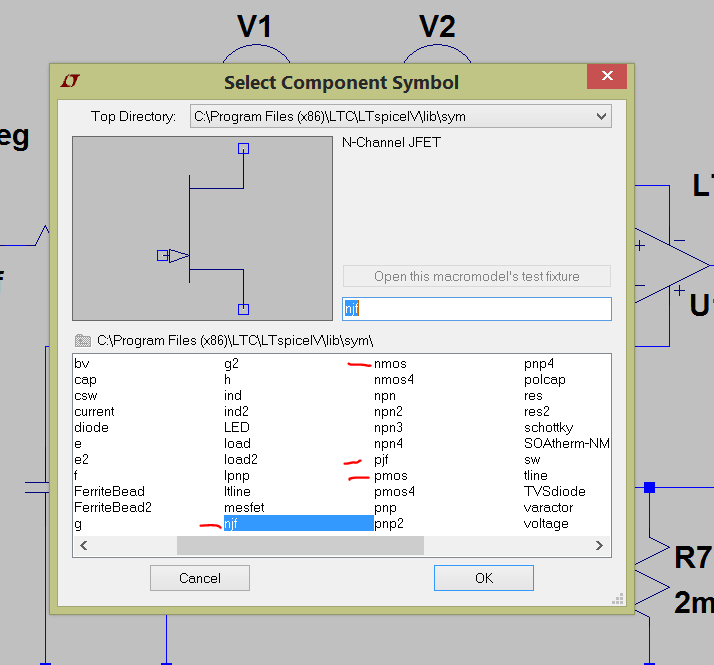The width and height of the screenshot is (714, 665).
Task: Select the nmos4 component
Action: coord(394,379)
